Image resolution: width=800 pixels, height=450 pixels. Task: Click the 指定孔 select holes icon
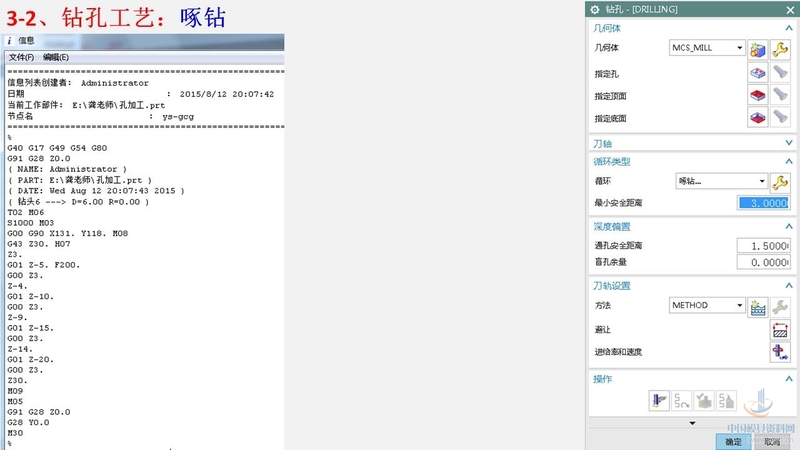point(758,73)
